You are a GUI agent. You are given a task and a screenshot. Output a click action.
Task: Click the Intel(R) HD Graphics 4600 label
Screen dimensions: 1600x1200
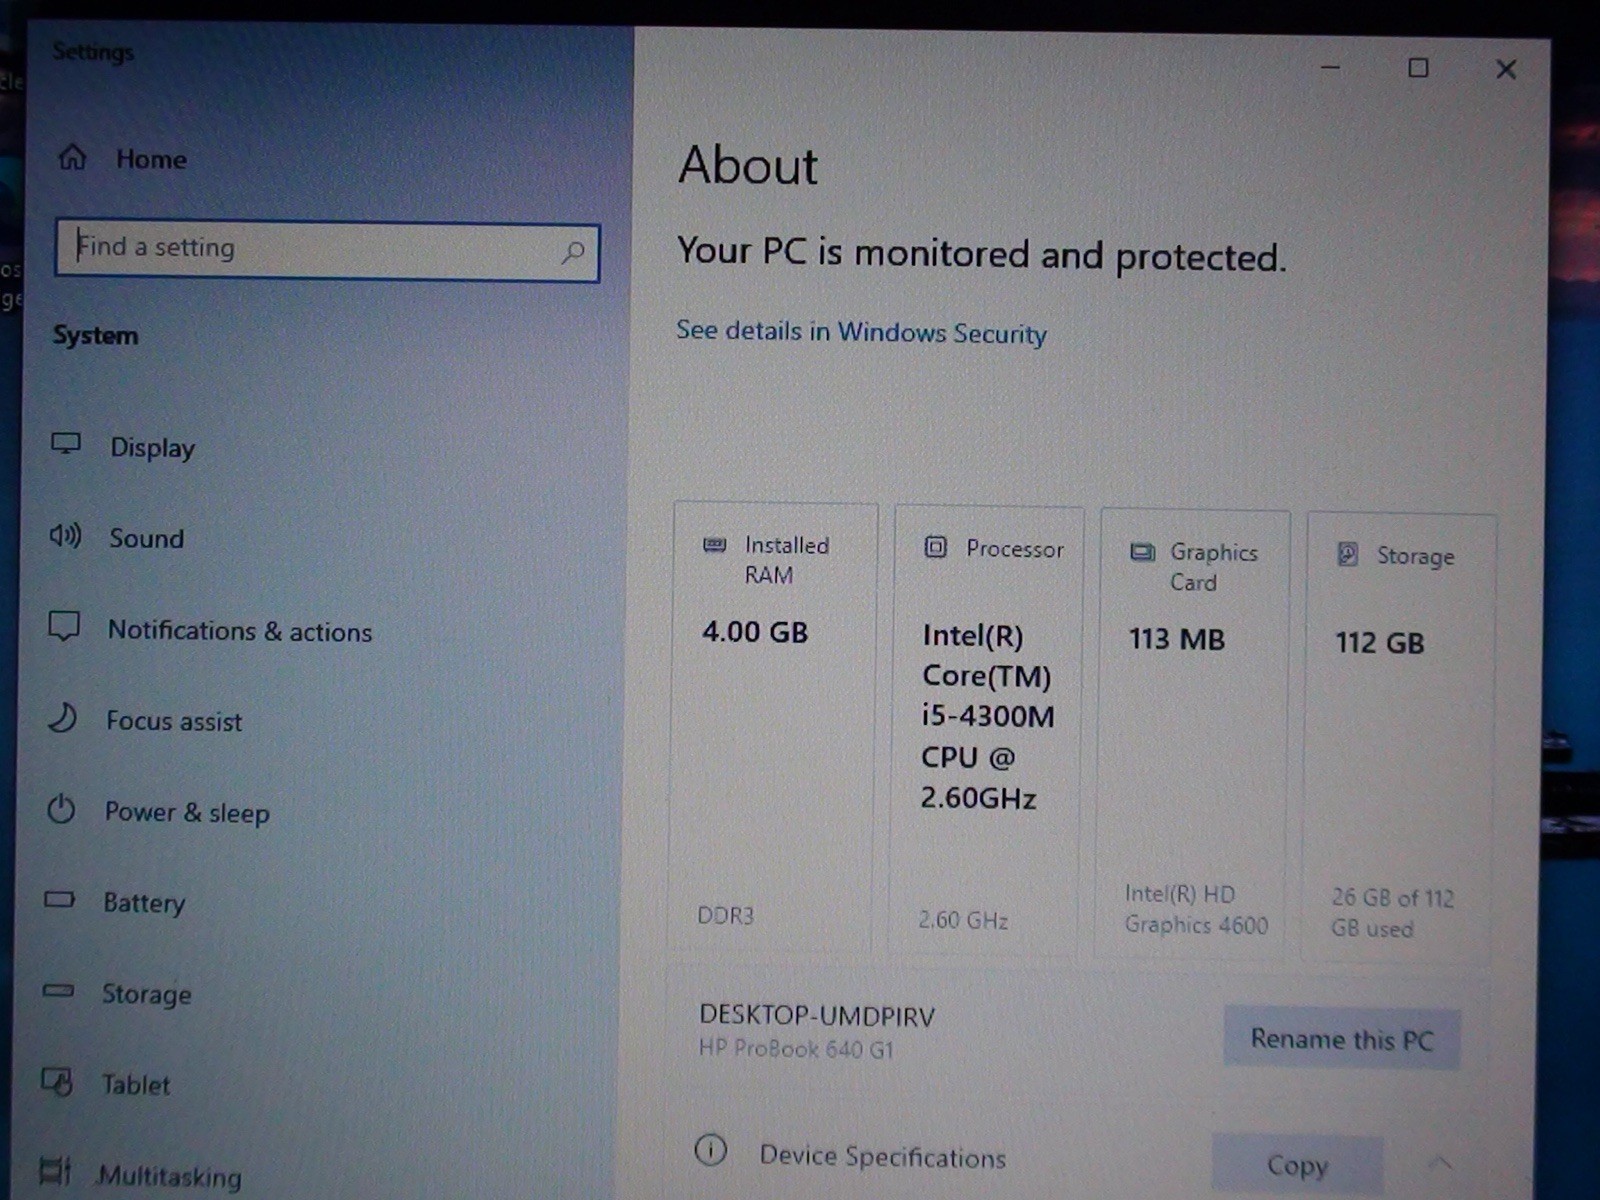coord(1196,909)
